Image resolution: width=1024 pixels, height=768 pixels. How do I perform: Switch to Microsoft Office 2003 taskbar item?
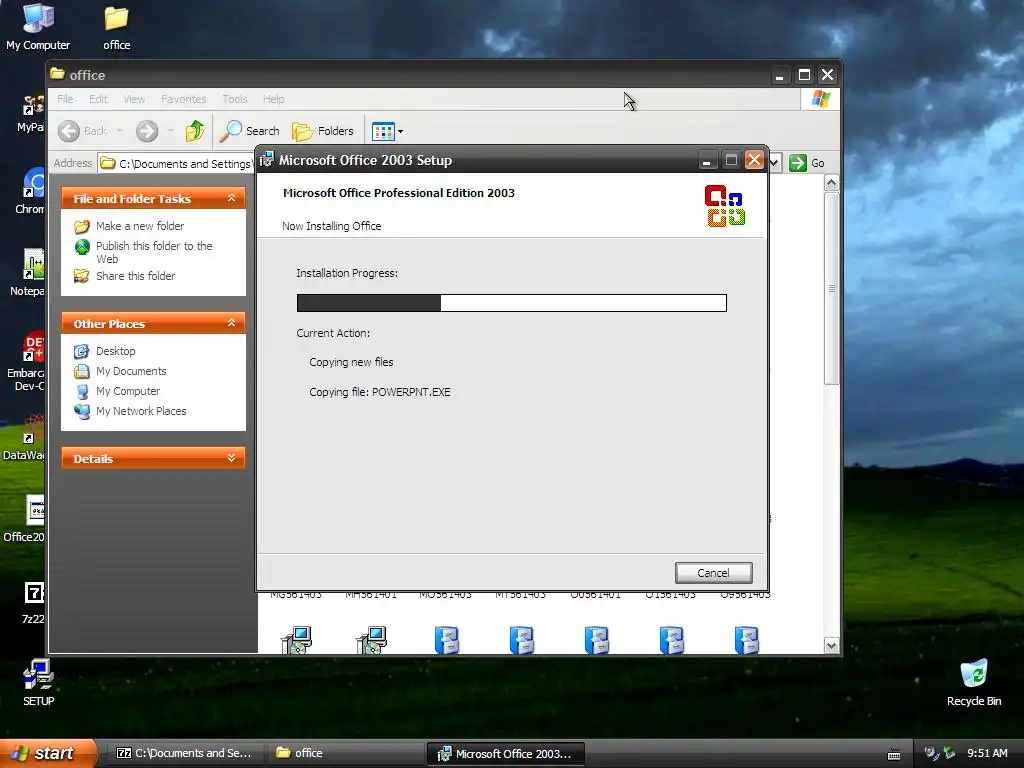(x=505, y=754)
